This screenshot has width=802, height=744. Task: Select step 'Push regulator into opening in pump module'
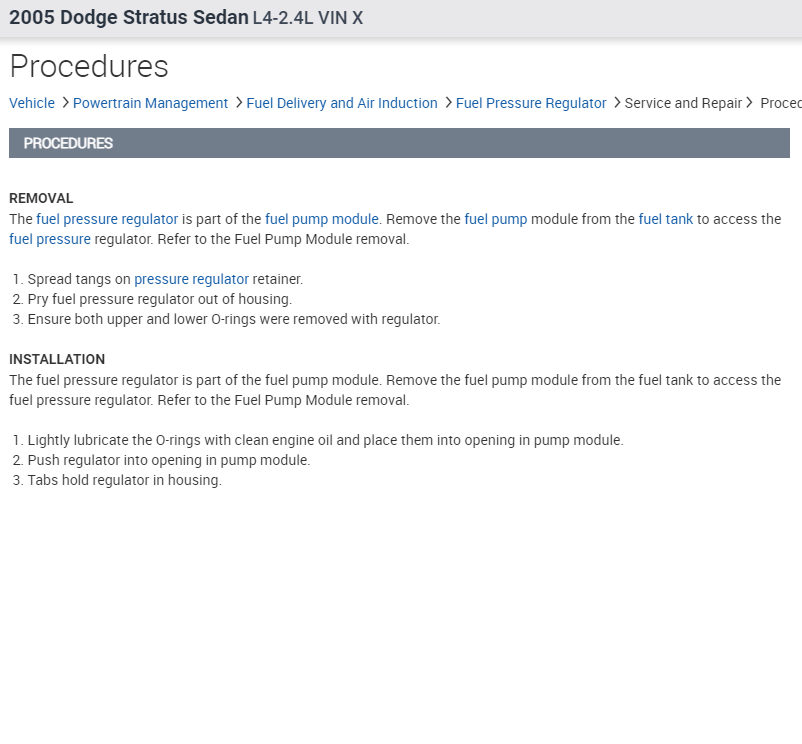click(169, 460)
